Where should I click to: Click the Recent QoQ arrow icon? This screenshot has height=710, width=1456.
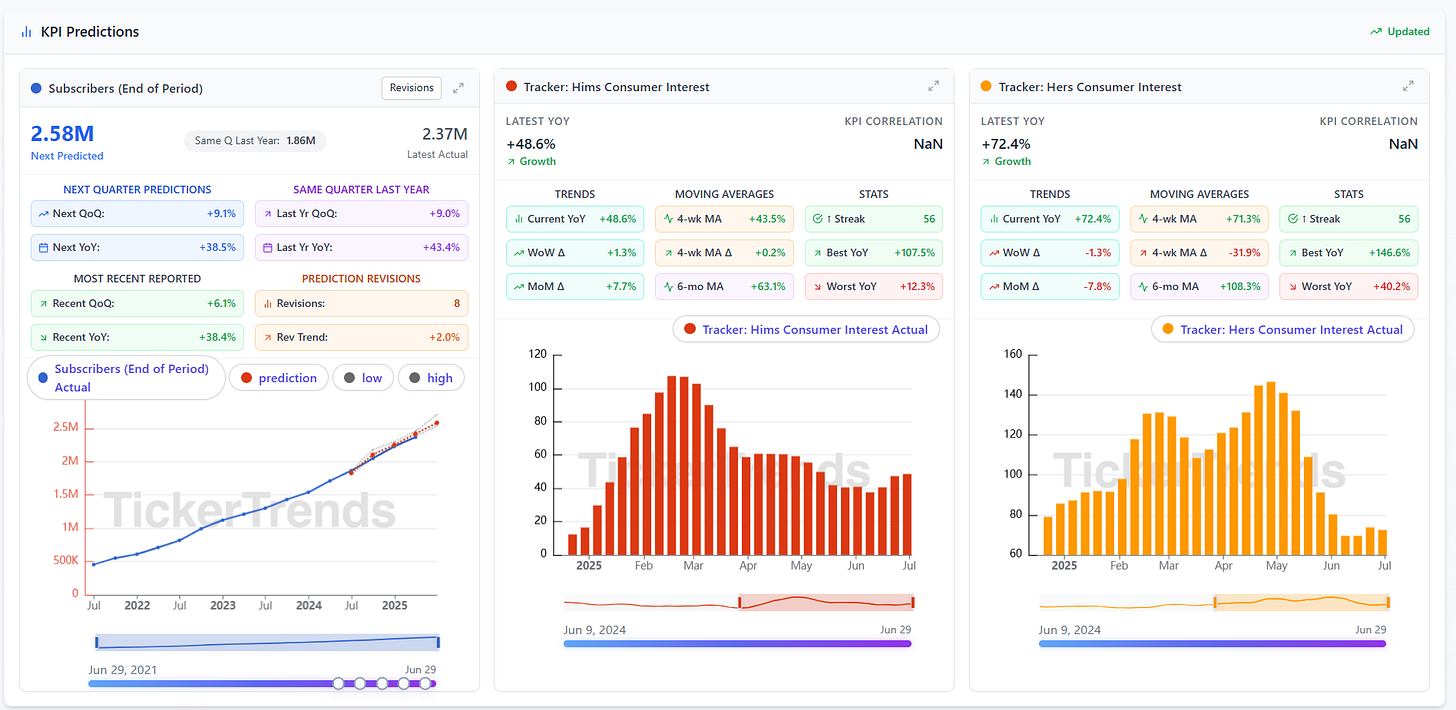coord(44,303)
